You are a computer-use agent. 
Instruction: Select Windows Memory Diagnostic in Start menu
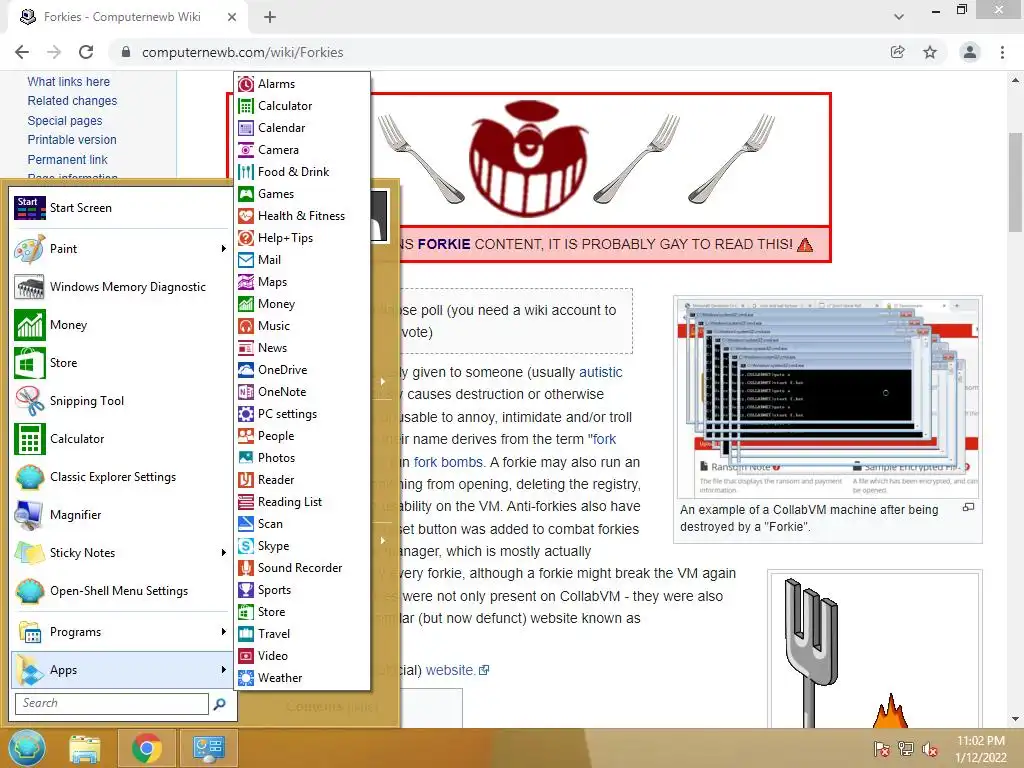120,287
